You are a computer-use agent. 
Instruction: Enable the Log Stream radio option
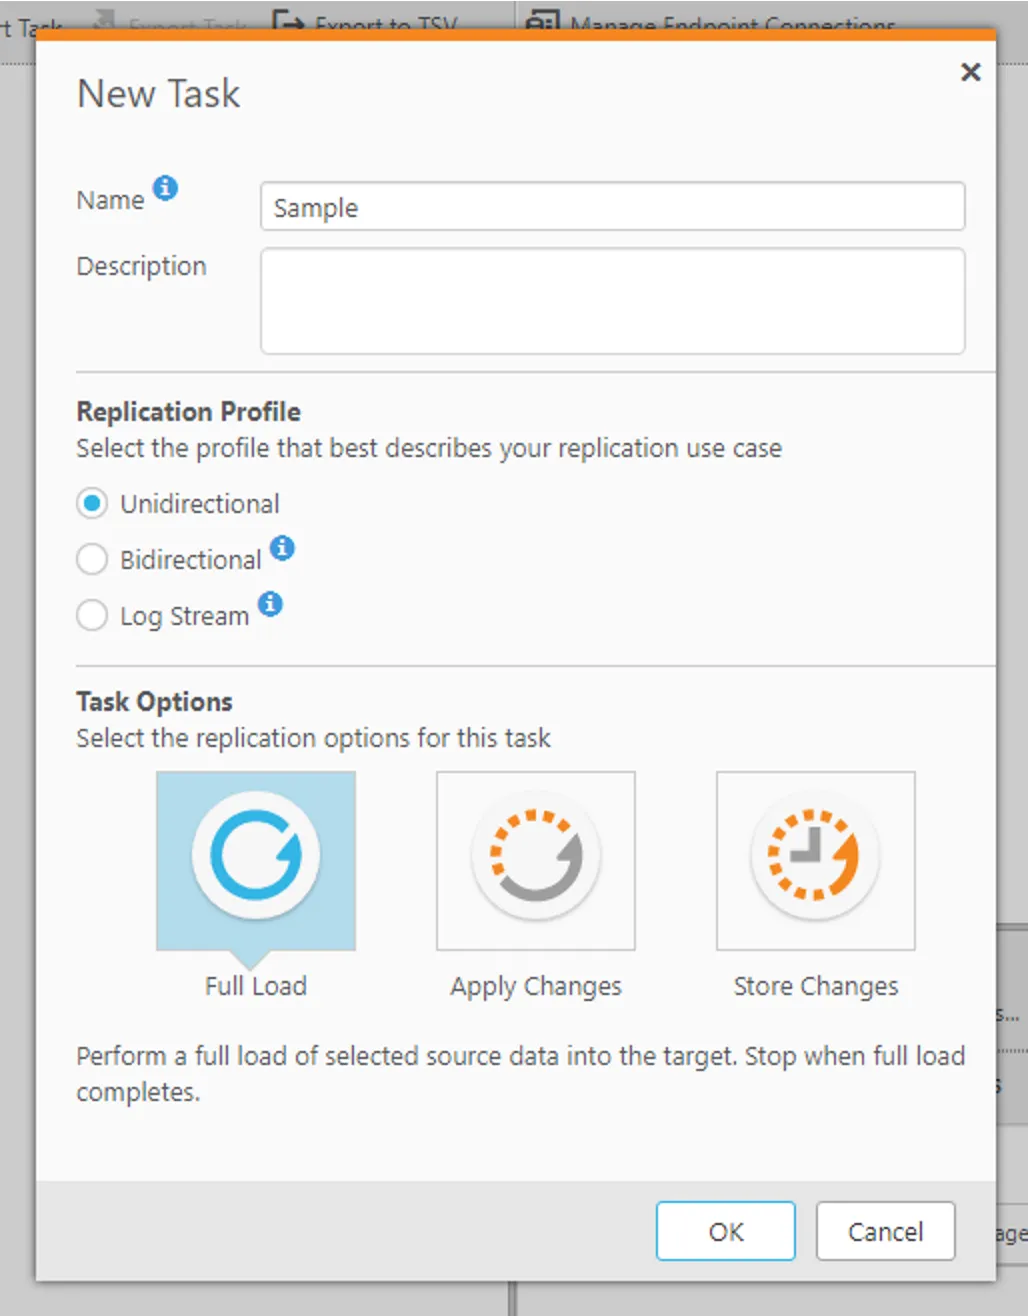point(92,616)
